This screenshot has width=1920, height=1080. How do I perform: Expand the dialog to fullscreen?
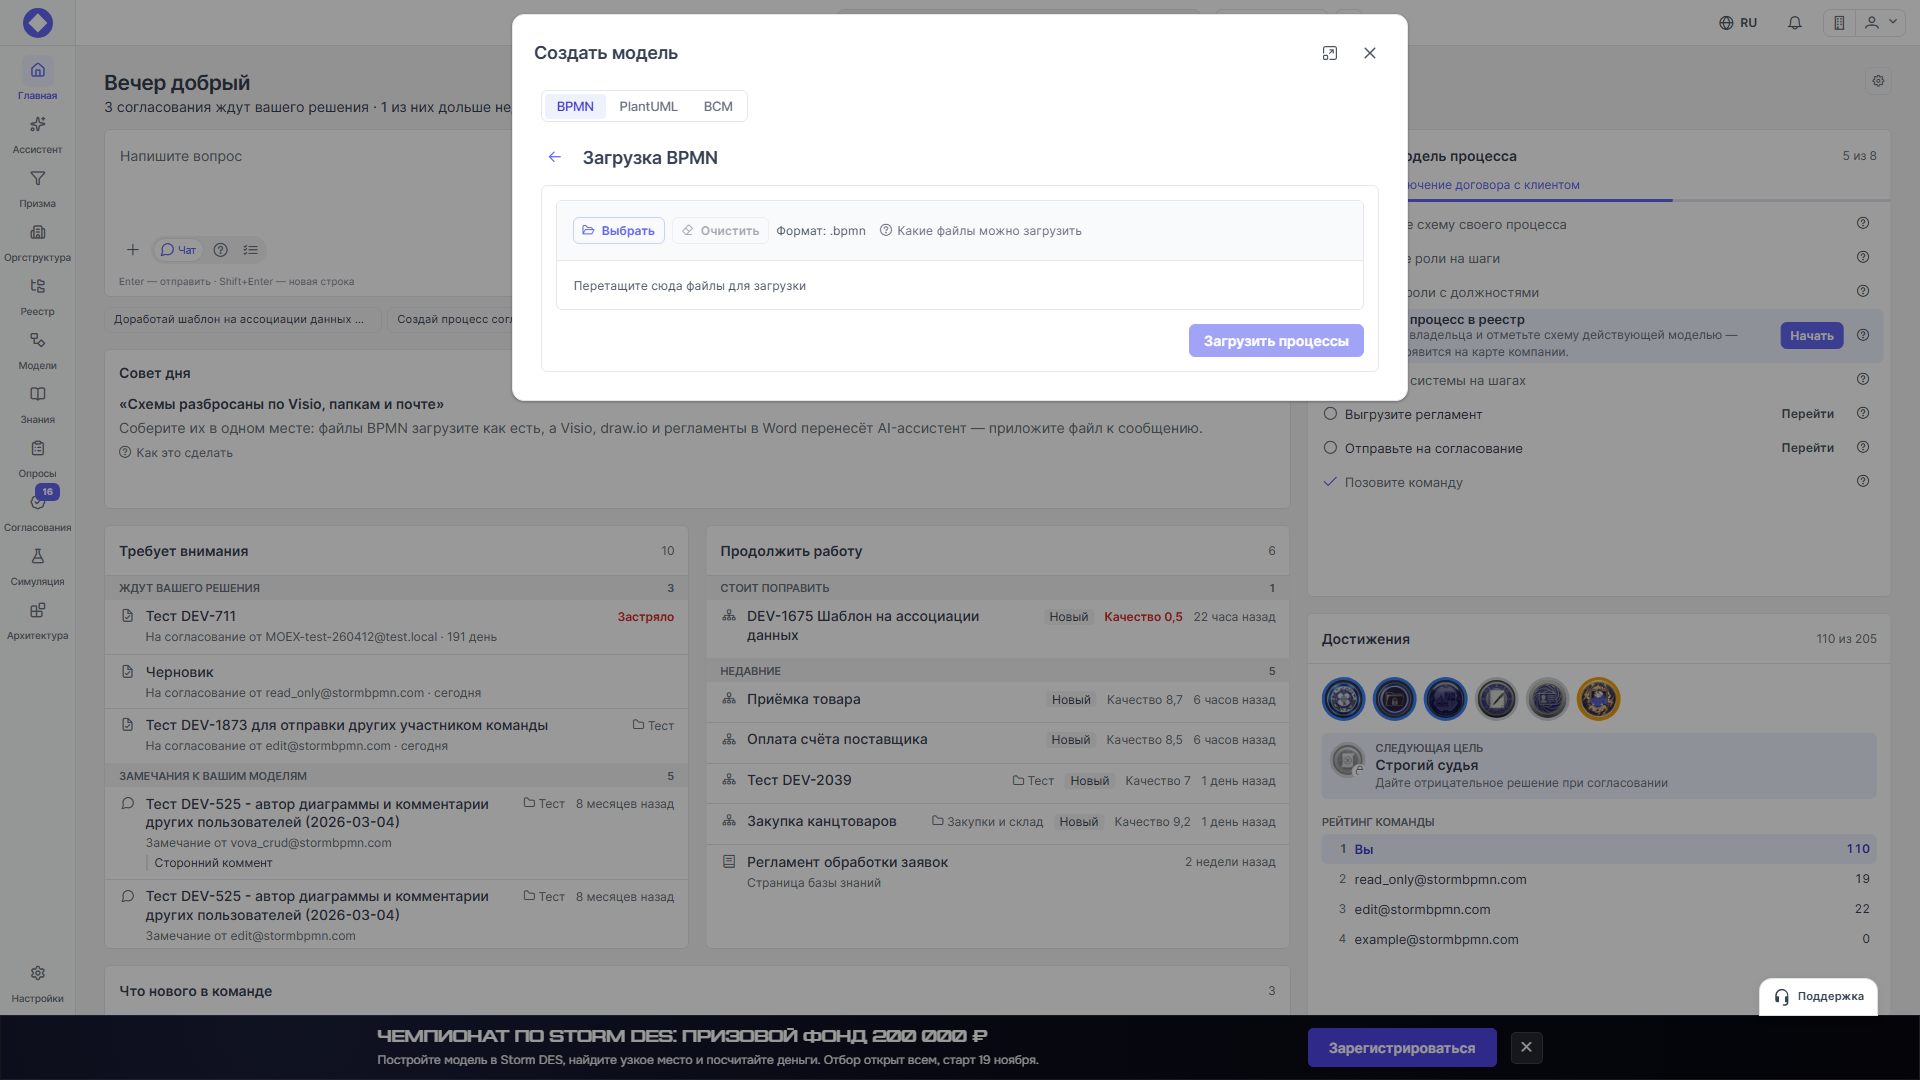pyautogui.click(x=1330, y=53)
